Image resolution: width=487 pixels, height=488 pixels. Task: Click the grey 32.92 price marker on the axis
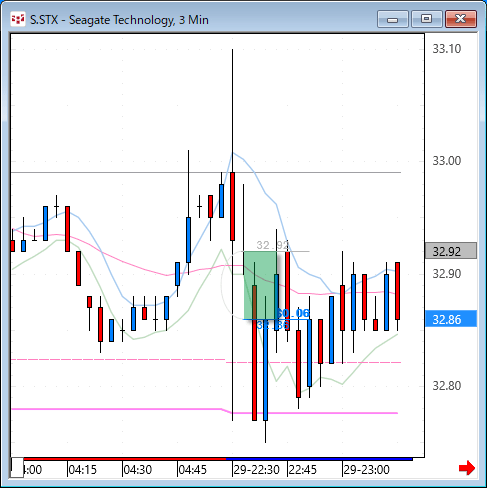click(x=451, y=251)
